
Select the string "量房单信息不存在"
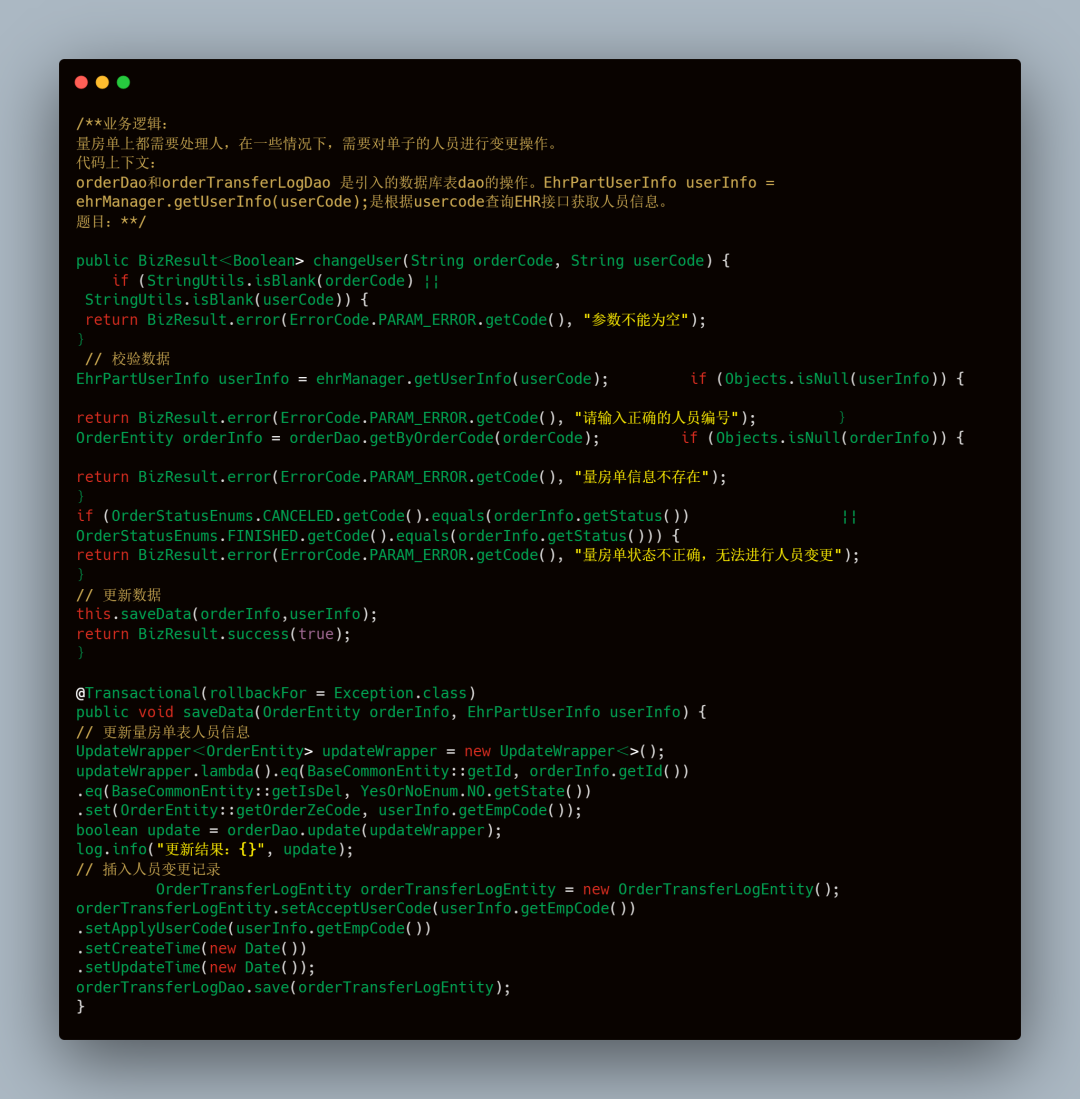(x=642, y=477)
